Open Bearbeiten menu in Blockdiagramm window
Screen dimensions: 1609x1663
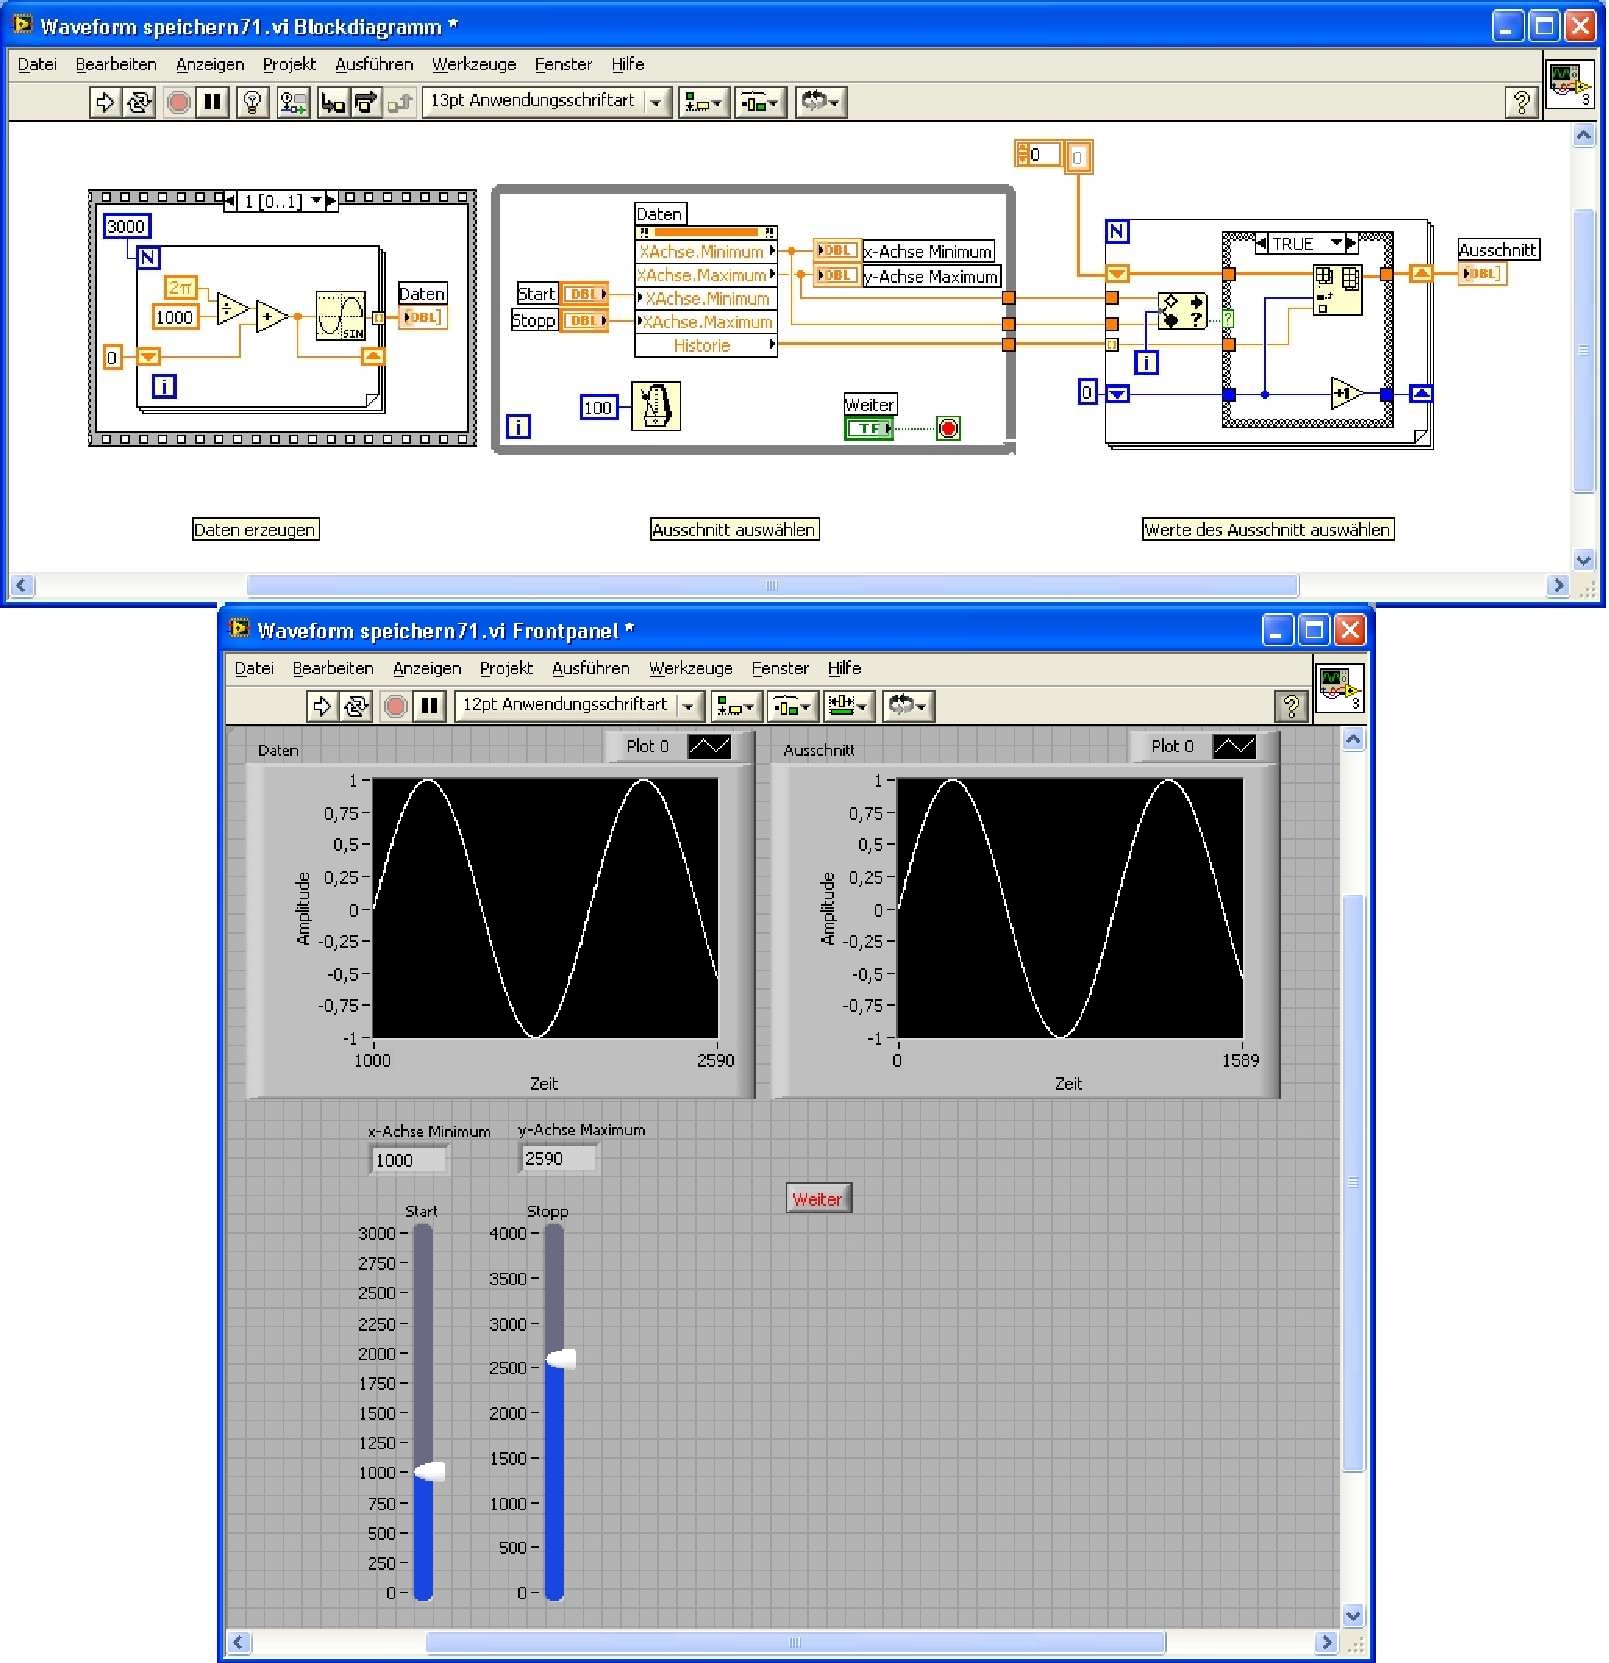click(x=116, y=64)
